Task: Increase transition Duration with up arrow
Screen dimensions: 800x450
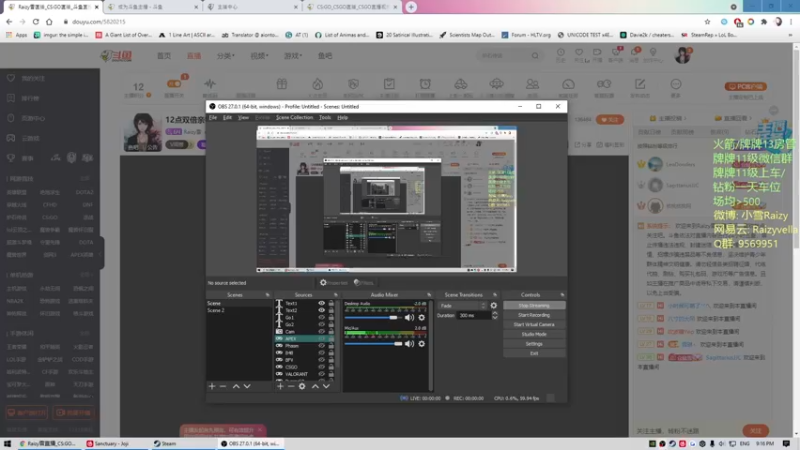Action: [x=494, y=313]
